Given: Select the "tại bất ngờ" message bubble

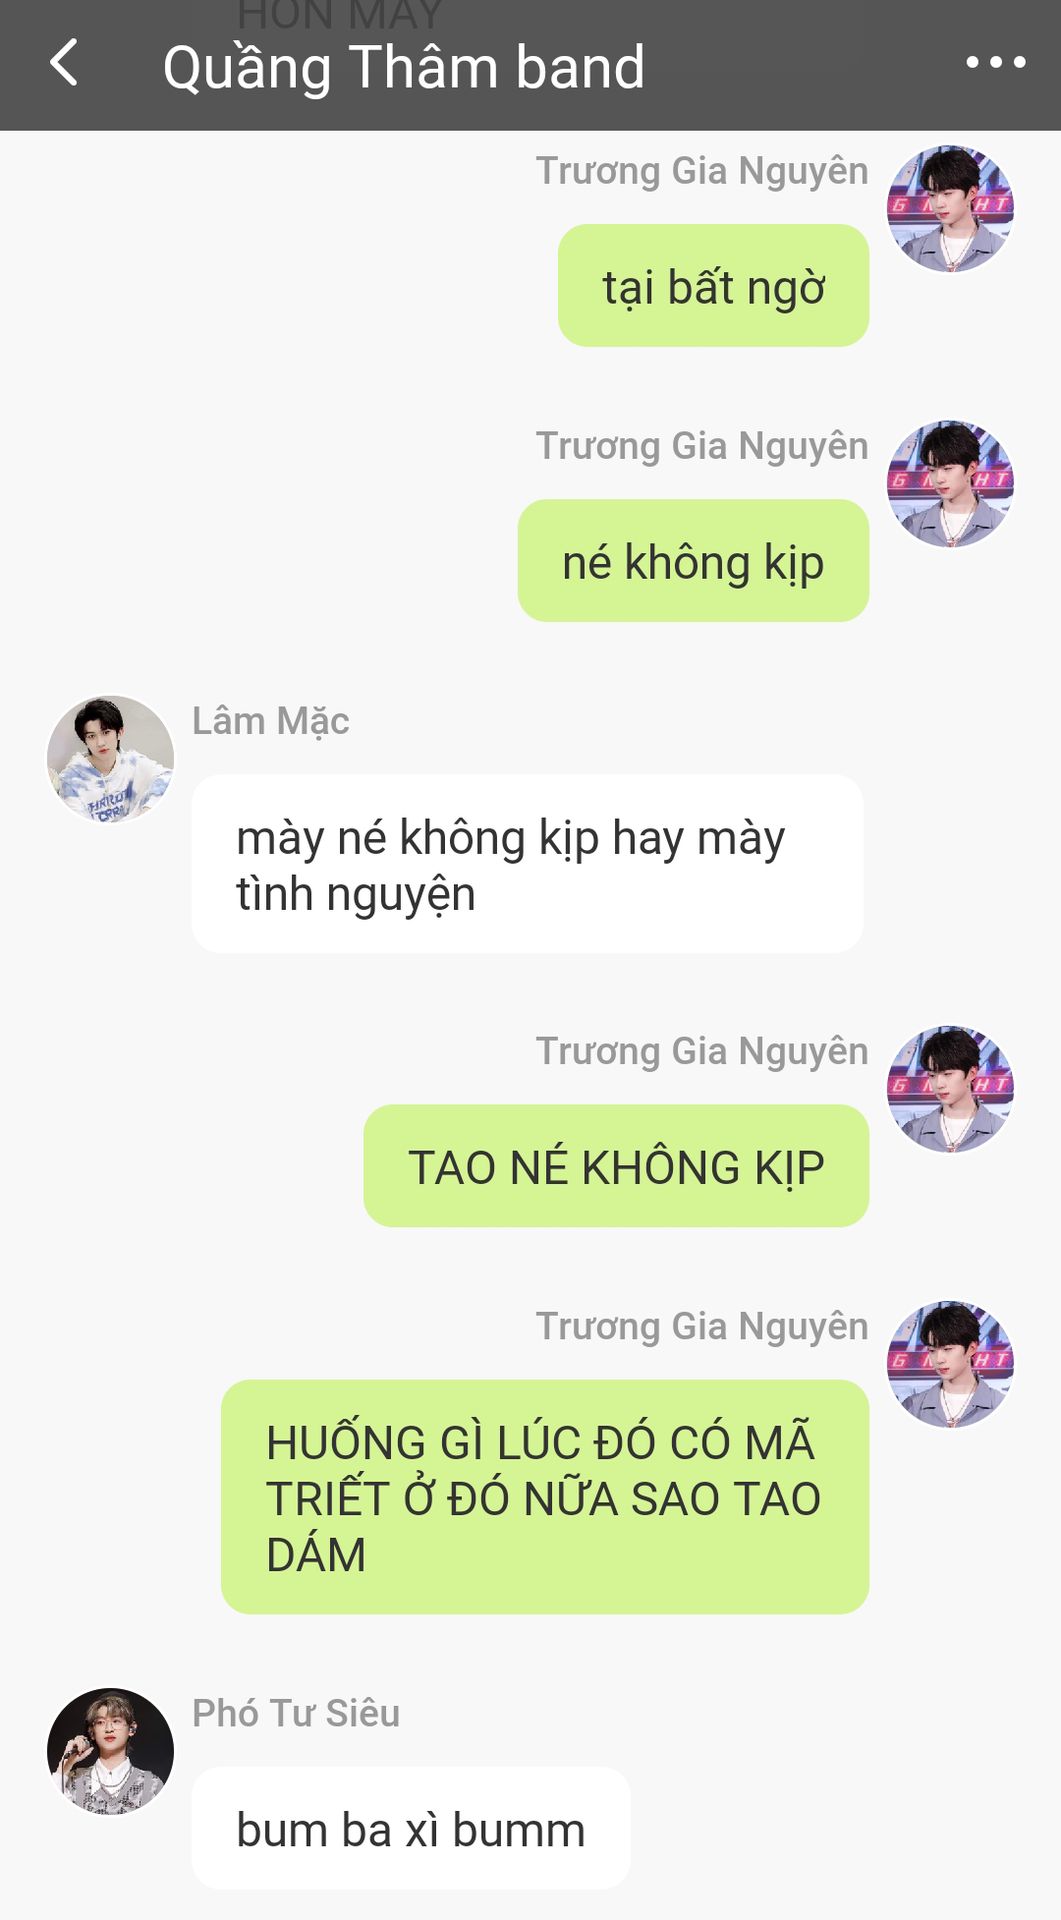Looking at the screenshot, I should 713,286.
